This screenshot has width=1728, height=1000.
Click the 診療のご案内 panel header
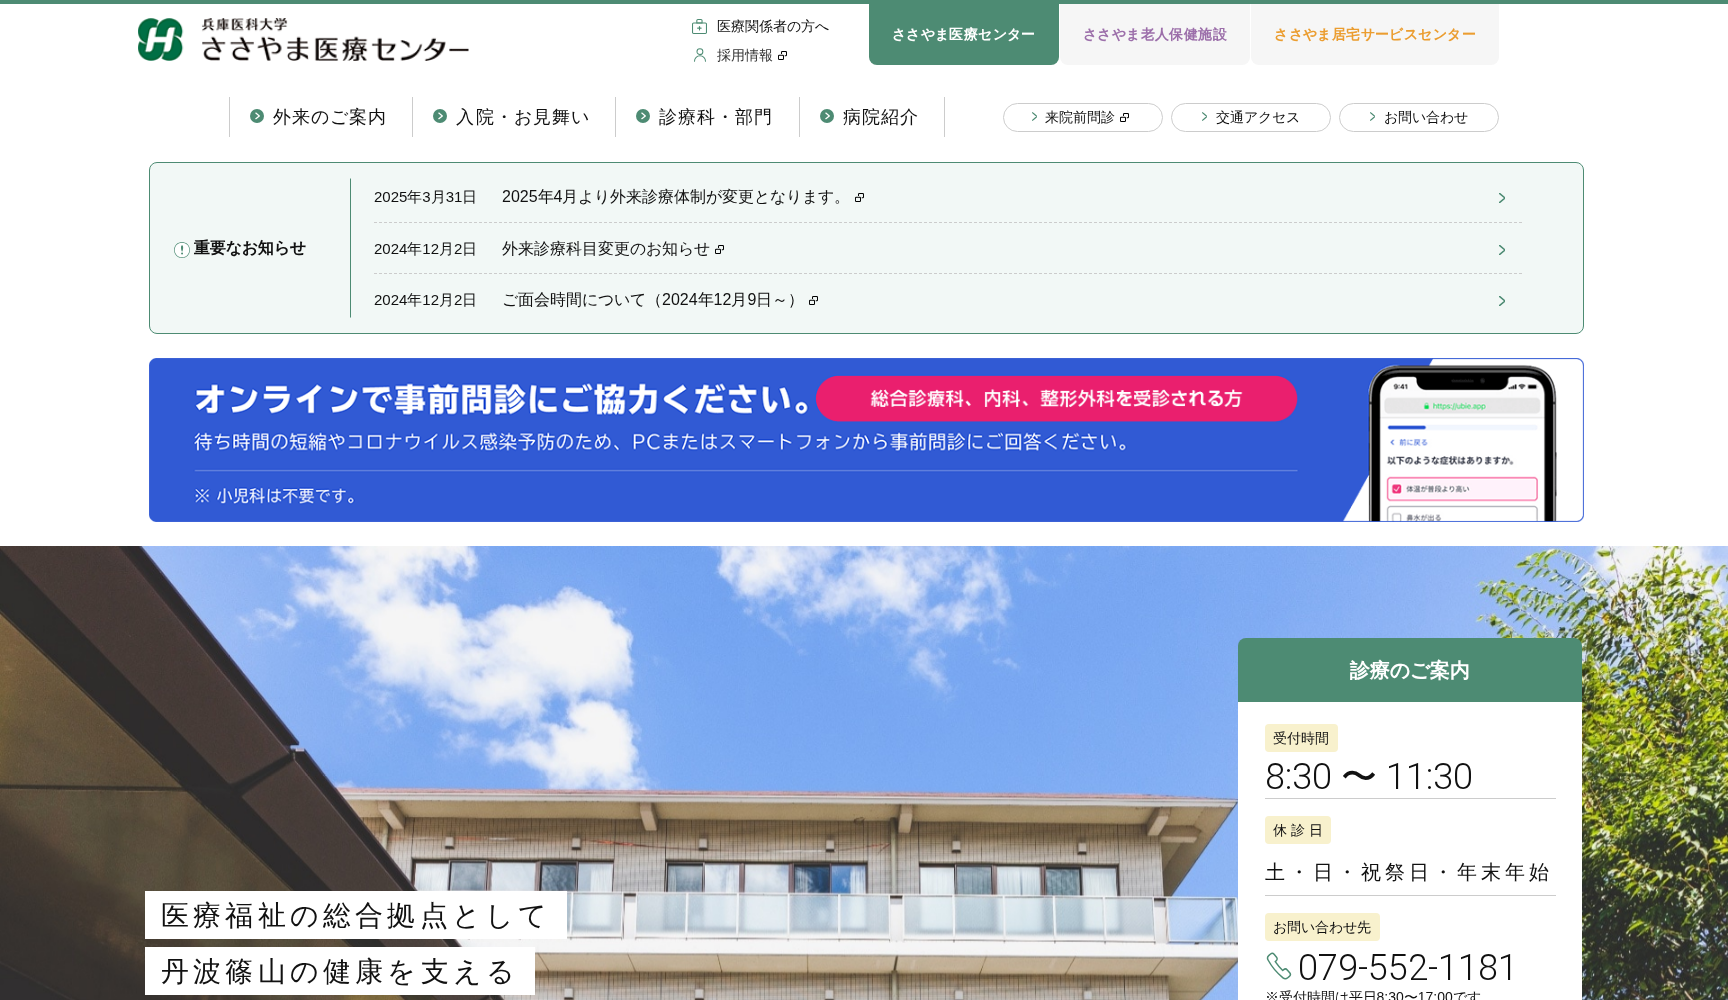pos(1409,670)
